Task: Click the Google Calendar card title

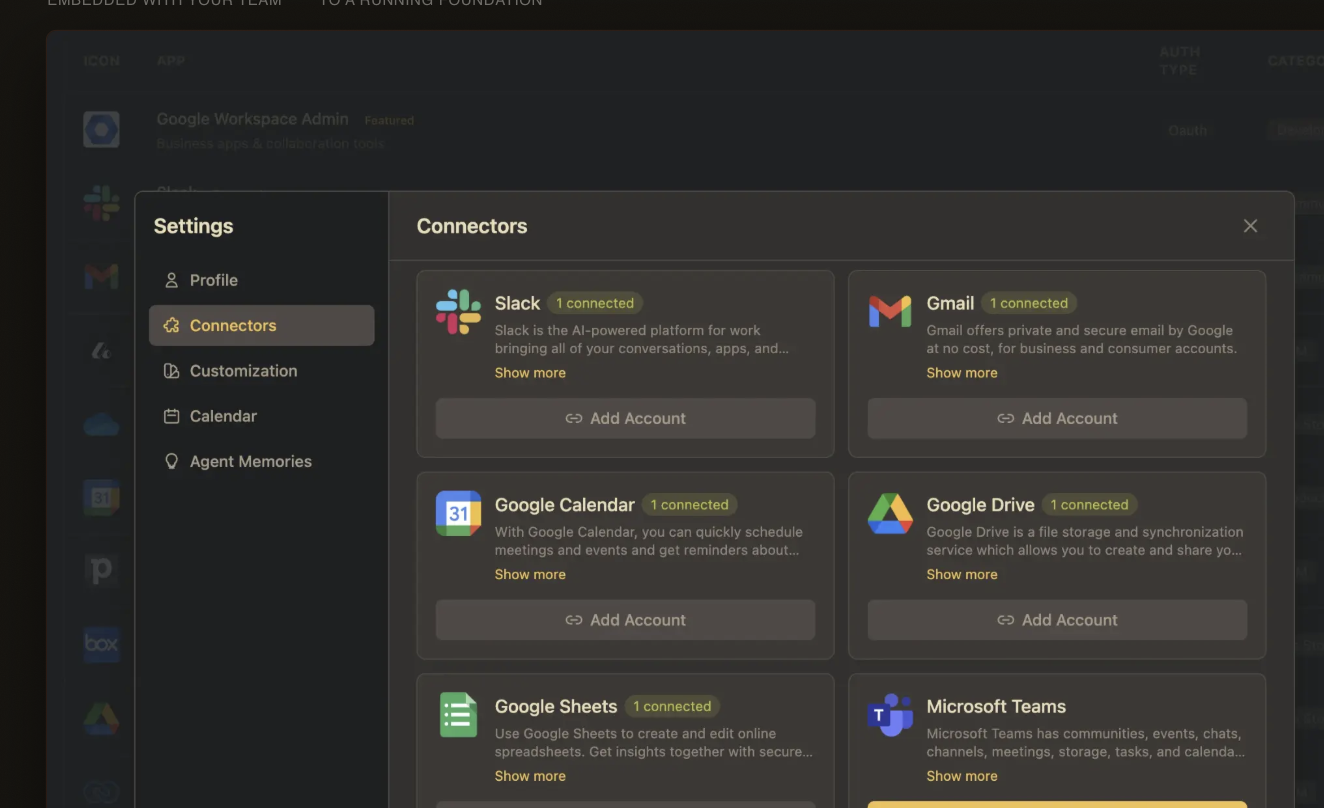Action: pyautogui.click(x=565, y=505)
